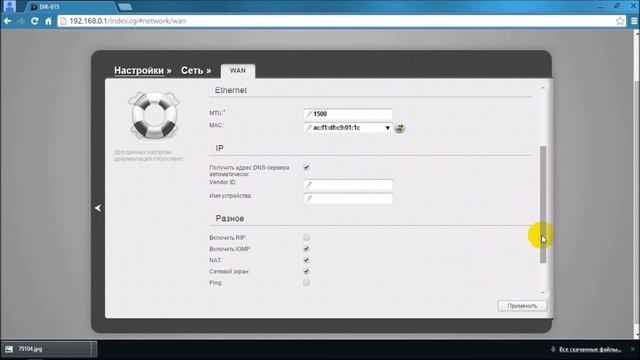Screen dimensions: 640x360
Task: Toggle the firewall (Сетевой экран) checkbox
Action: tap(307, 271)
